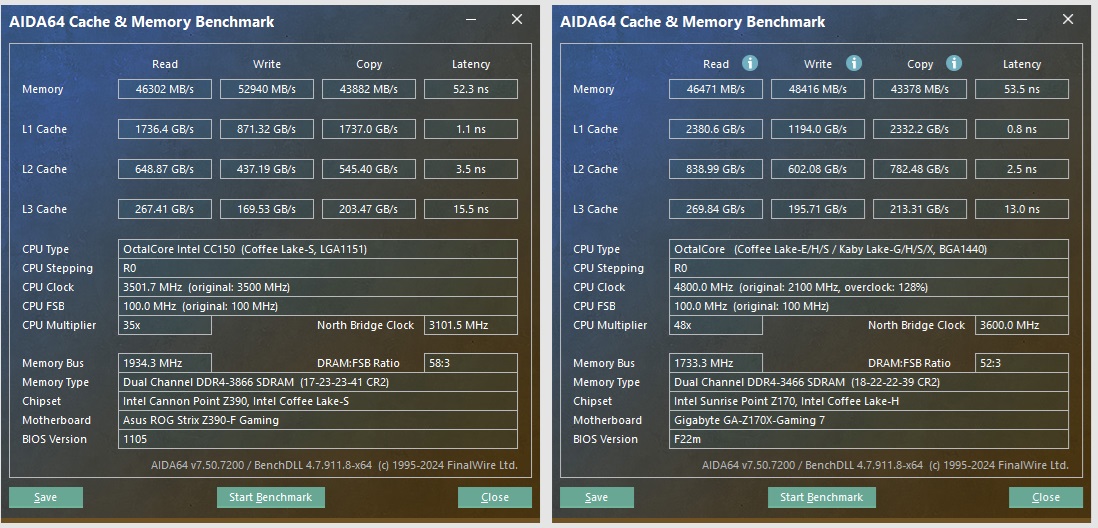The height and width of the screenshot is (528, 1098).
Task: Select DDR4-3466 SDRAM memory type field
Action: pyautogui.click(x=869, y=382)
